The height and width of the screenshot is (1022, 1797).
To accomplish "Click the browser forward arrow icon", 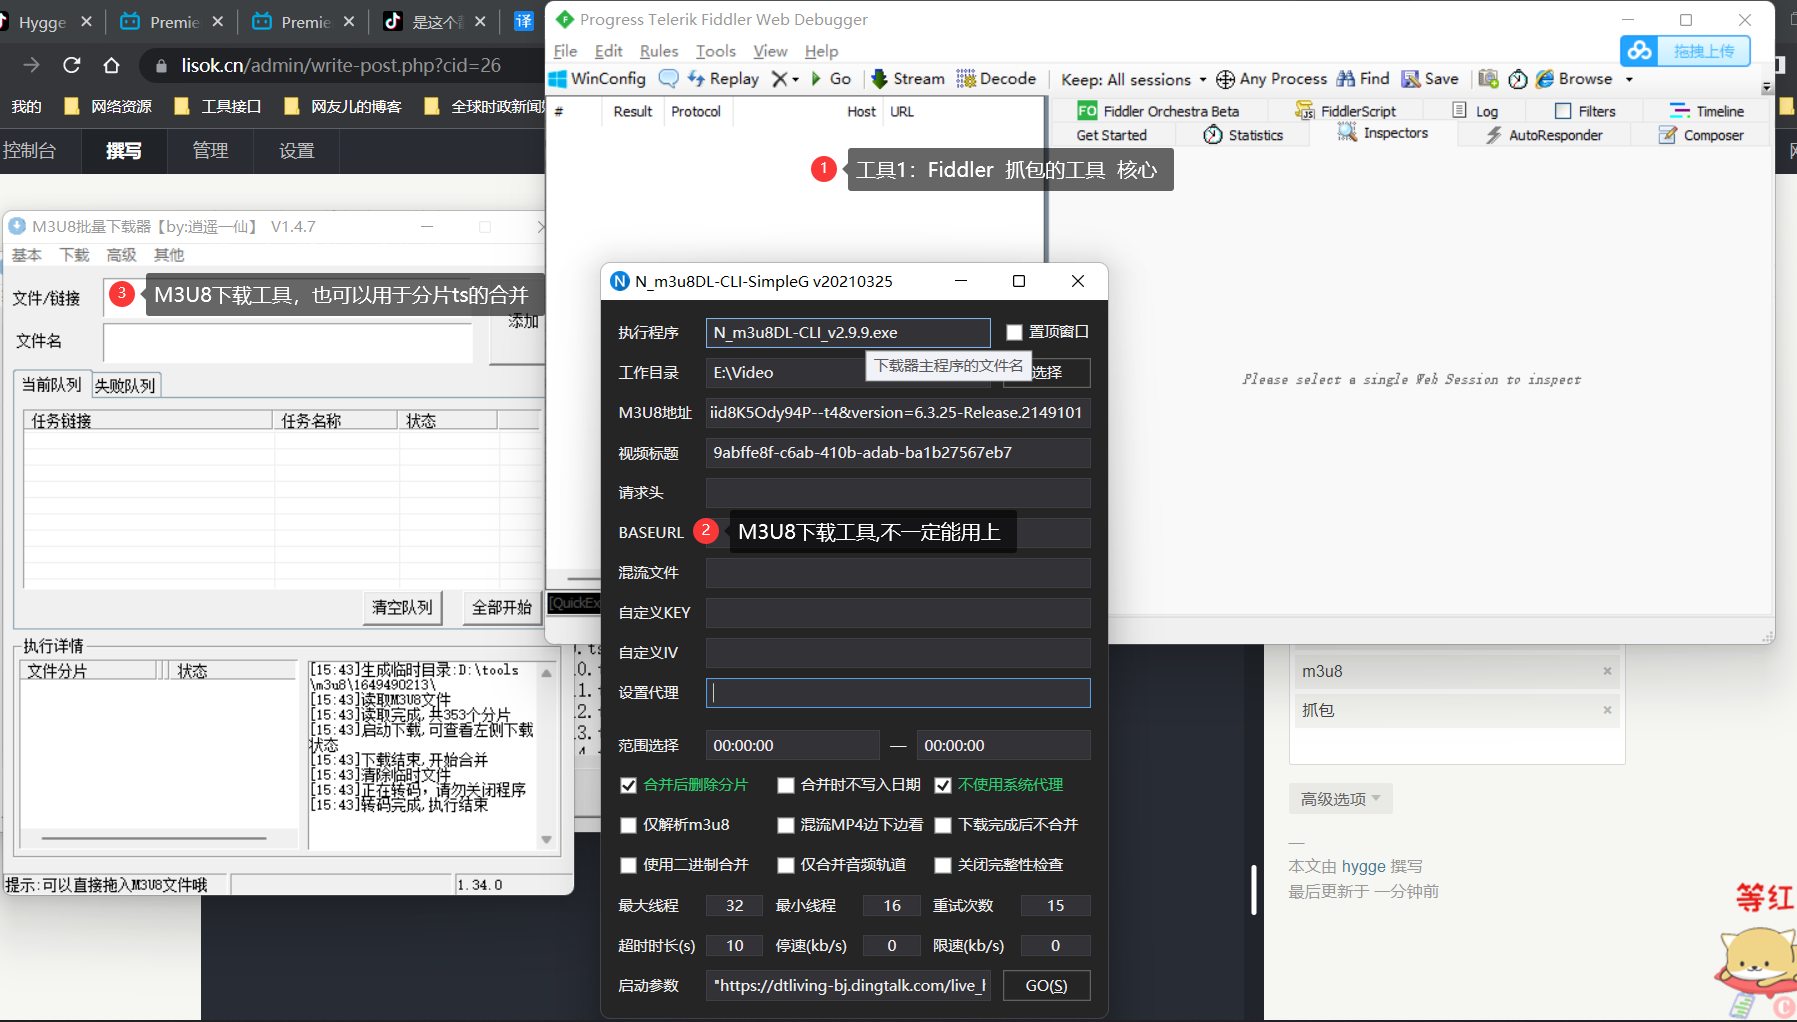I will pos(31,65).
